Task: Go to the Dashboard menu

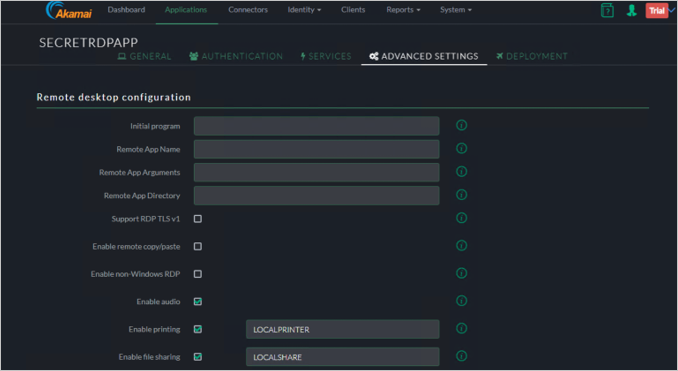Action: [x=126, y=10]
